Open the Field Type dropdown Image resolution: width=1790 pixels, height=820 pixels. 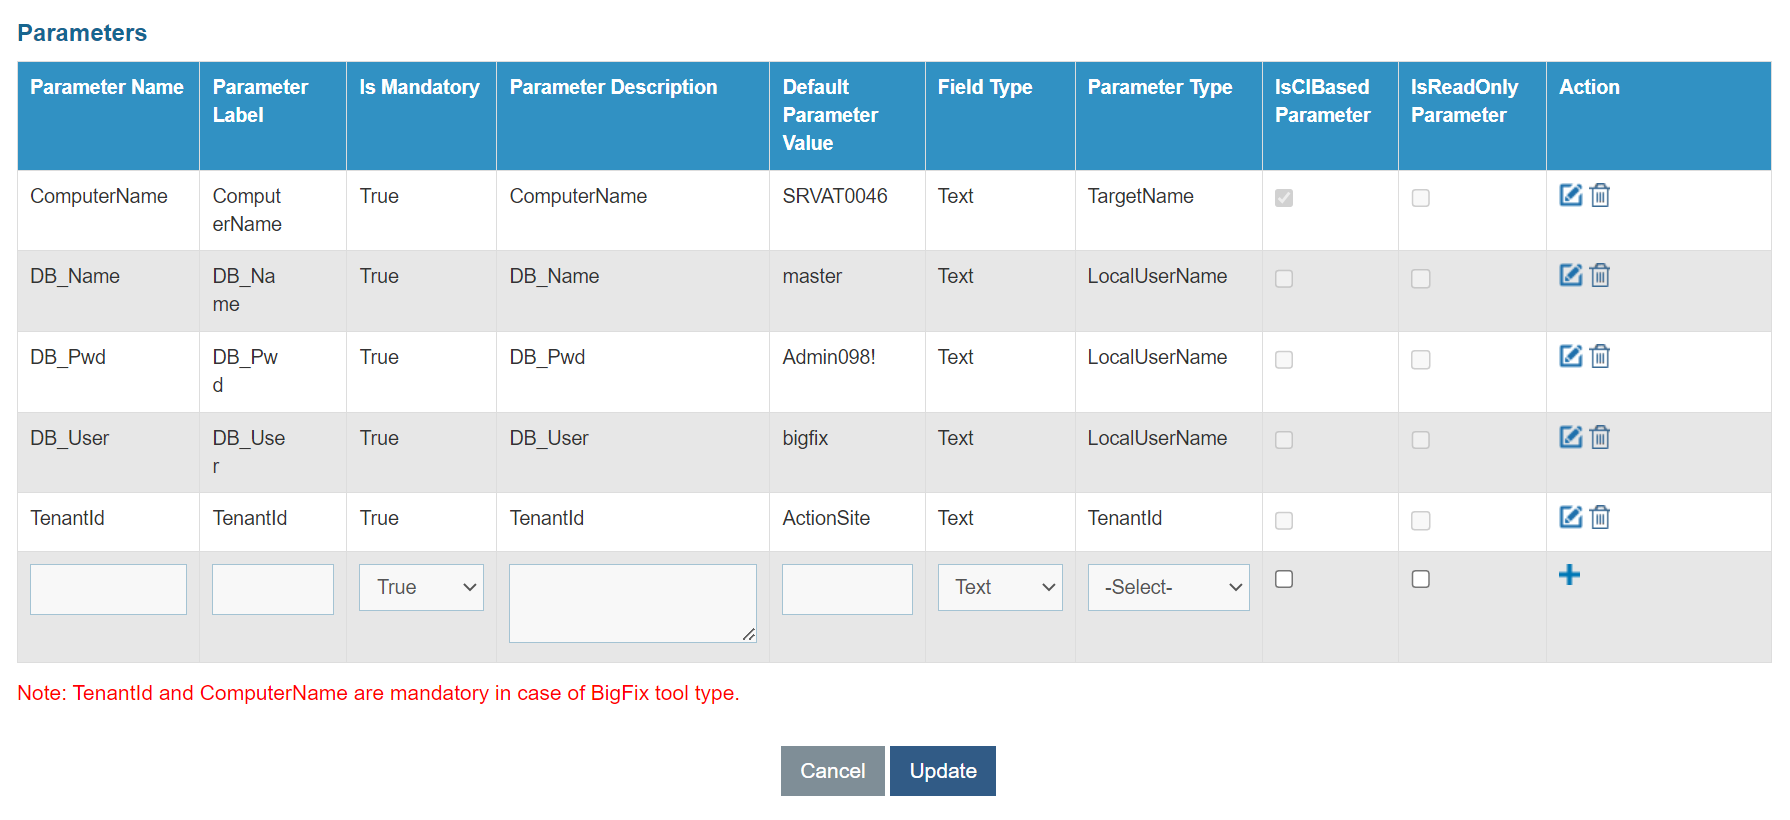1000,587
